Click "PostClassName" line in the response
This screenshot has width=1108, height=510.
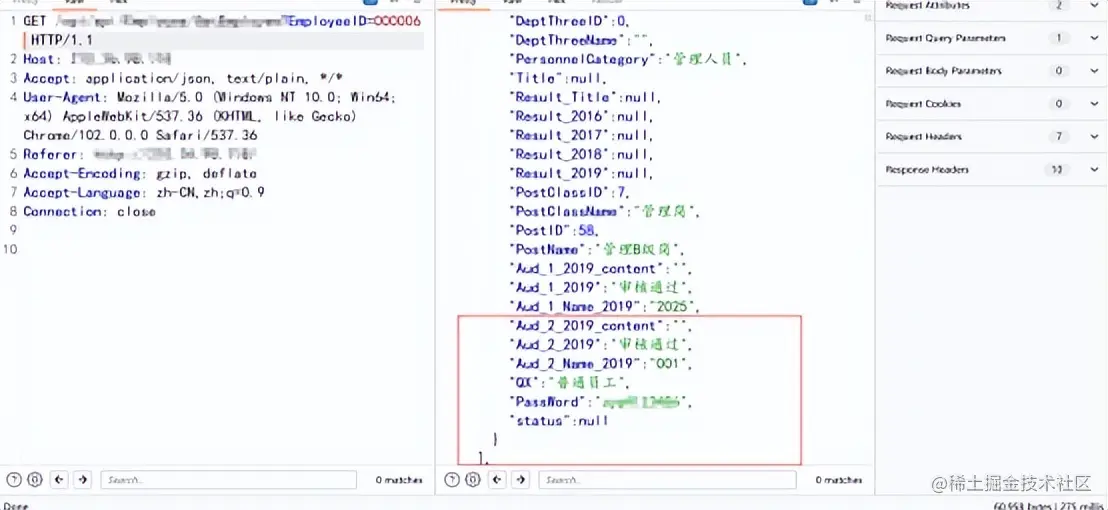pos(604,212)
